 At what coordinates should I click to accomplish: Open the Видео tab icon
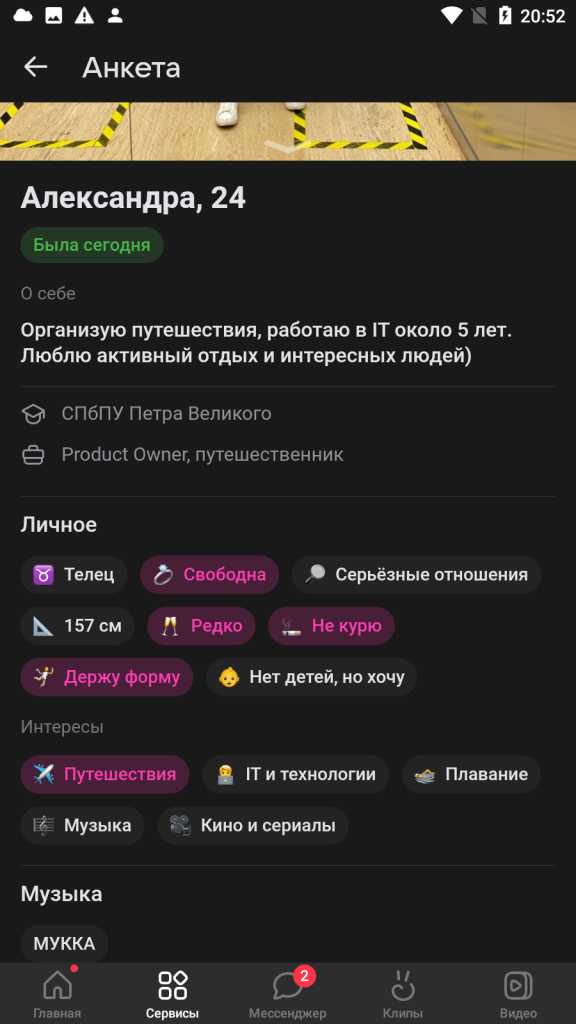[519, 985]
